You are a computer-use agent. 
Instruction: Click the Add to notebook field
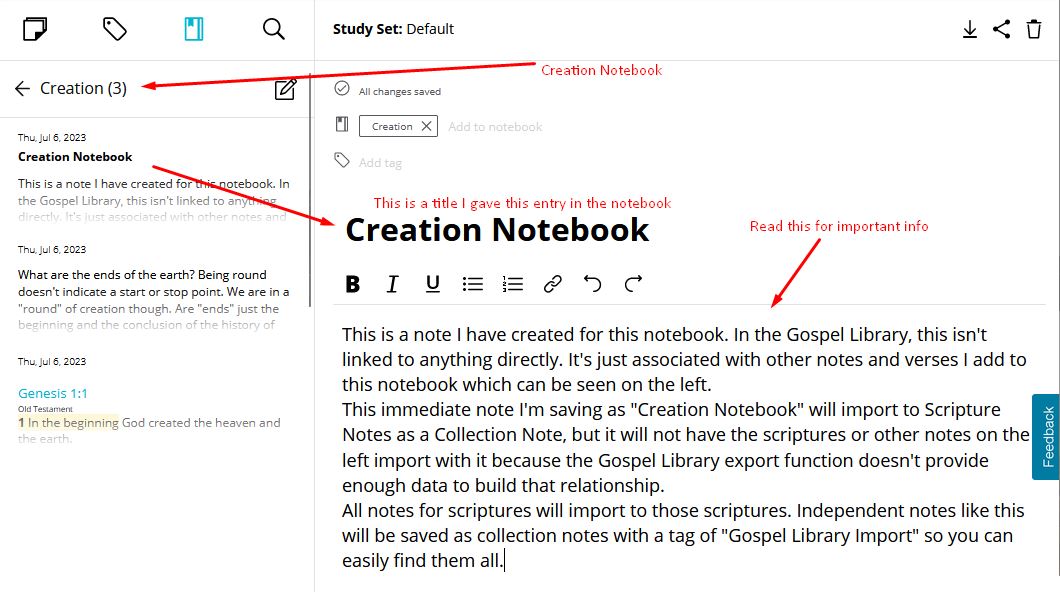(x=495, y=127)
